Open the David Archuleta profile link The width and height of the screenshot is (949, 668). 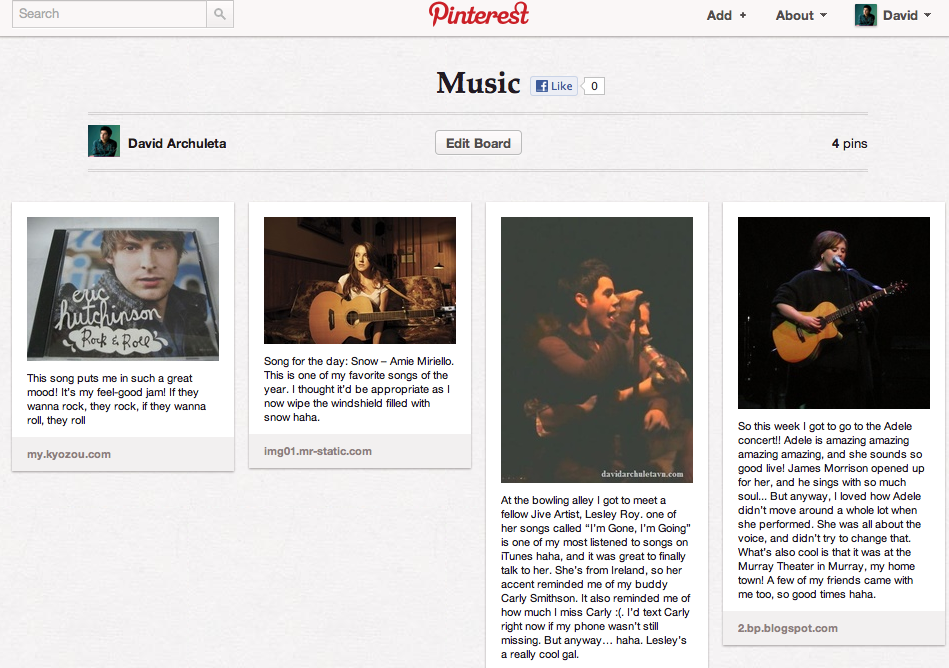tap(177, 143)
